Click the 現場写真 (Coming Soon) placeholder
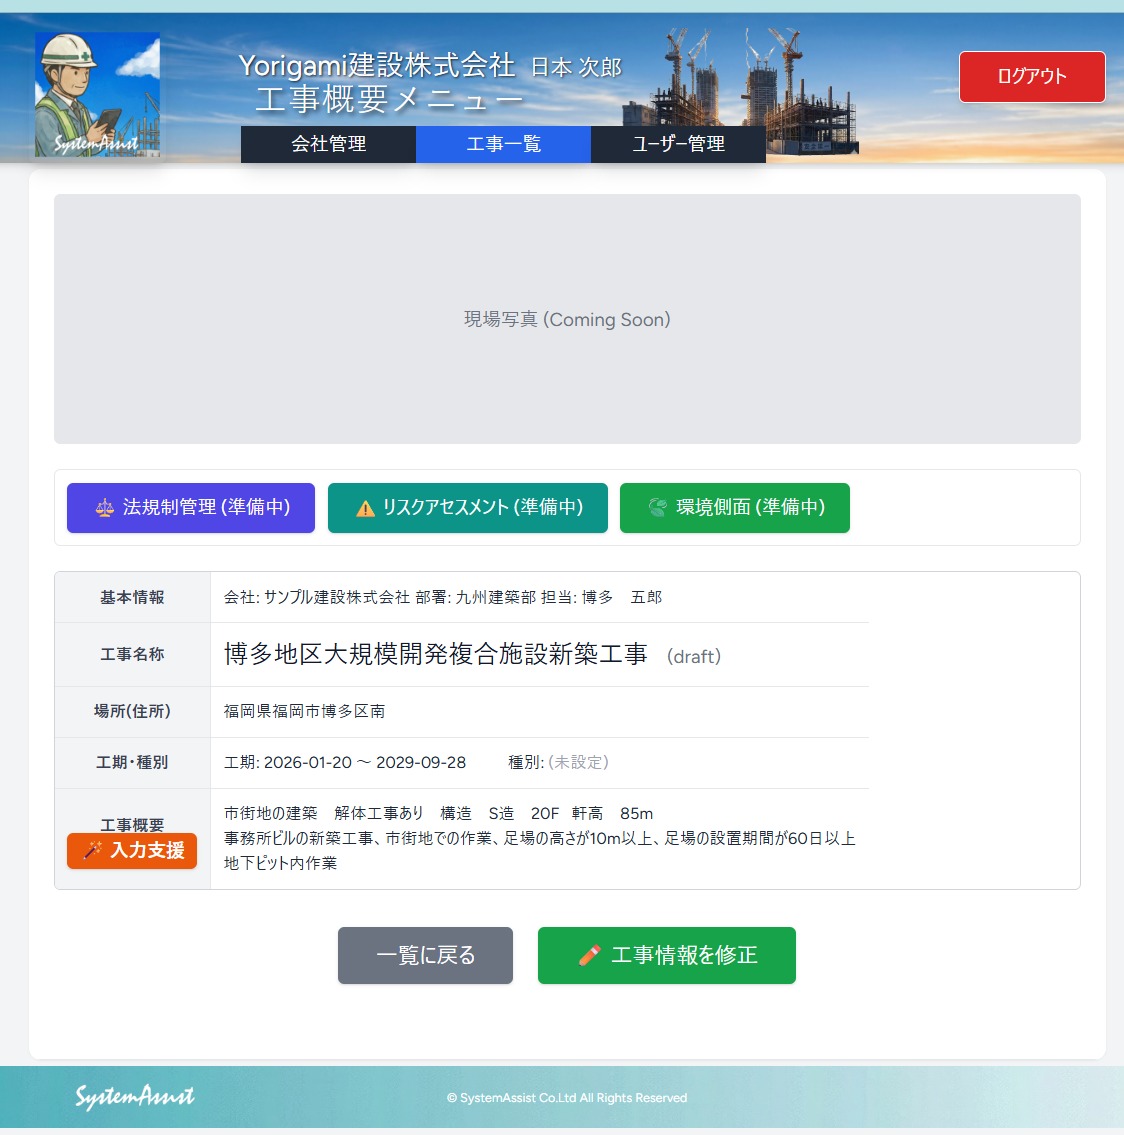 (x=567, y=319)
